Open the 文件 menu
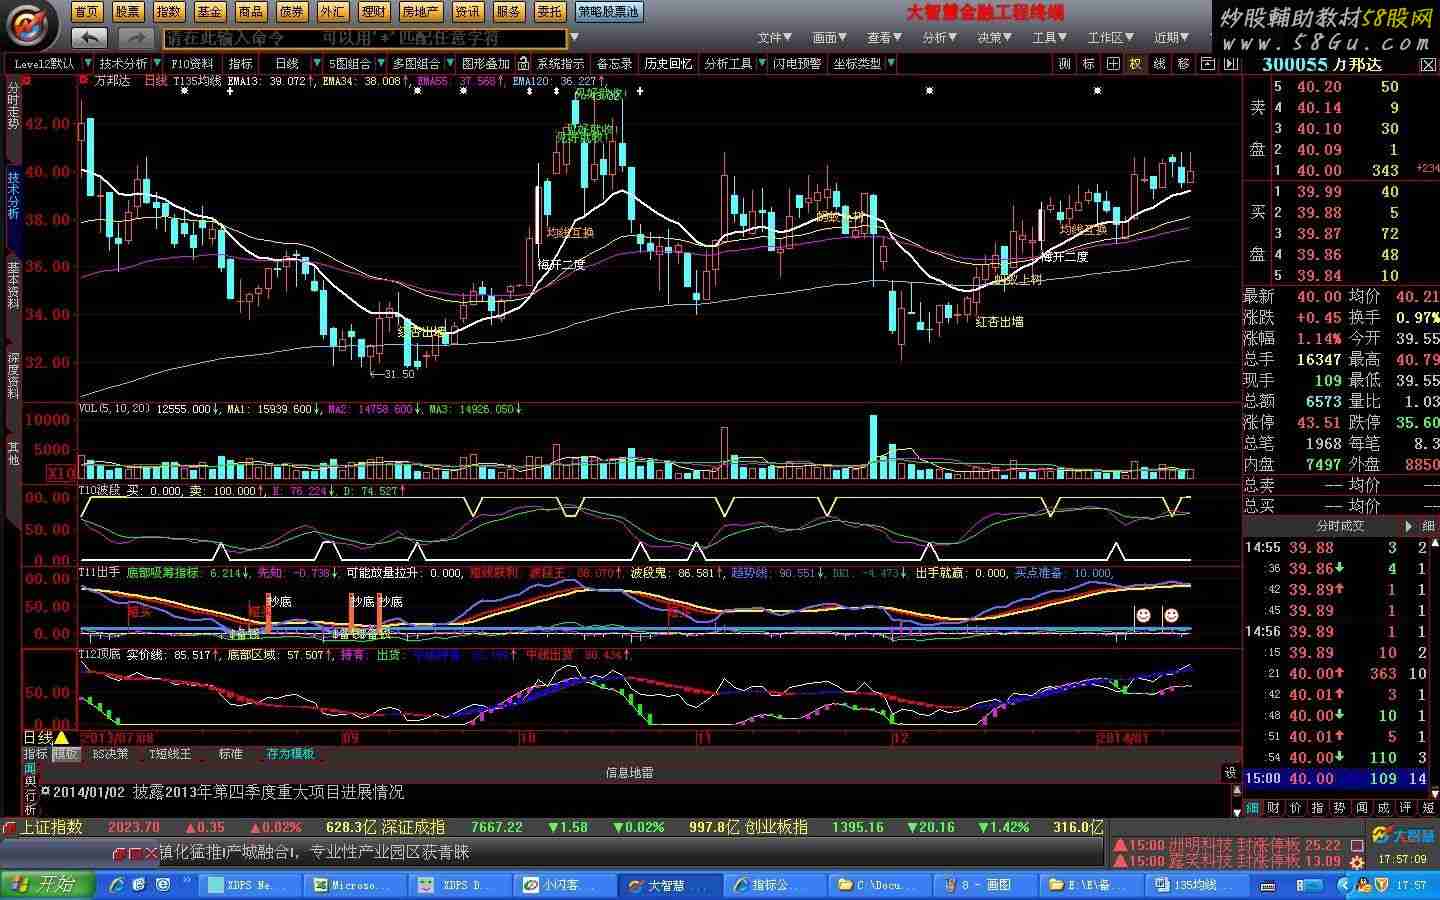 click(775, 38)
